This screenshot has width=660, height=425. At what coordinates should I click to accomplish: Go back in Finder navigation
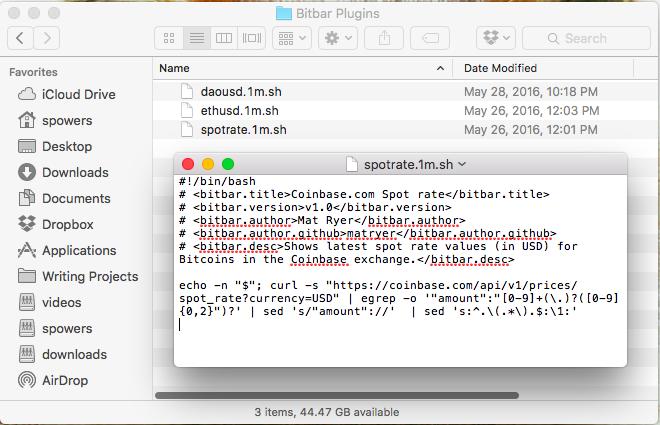(20, 38)
